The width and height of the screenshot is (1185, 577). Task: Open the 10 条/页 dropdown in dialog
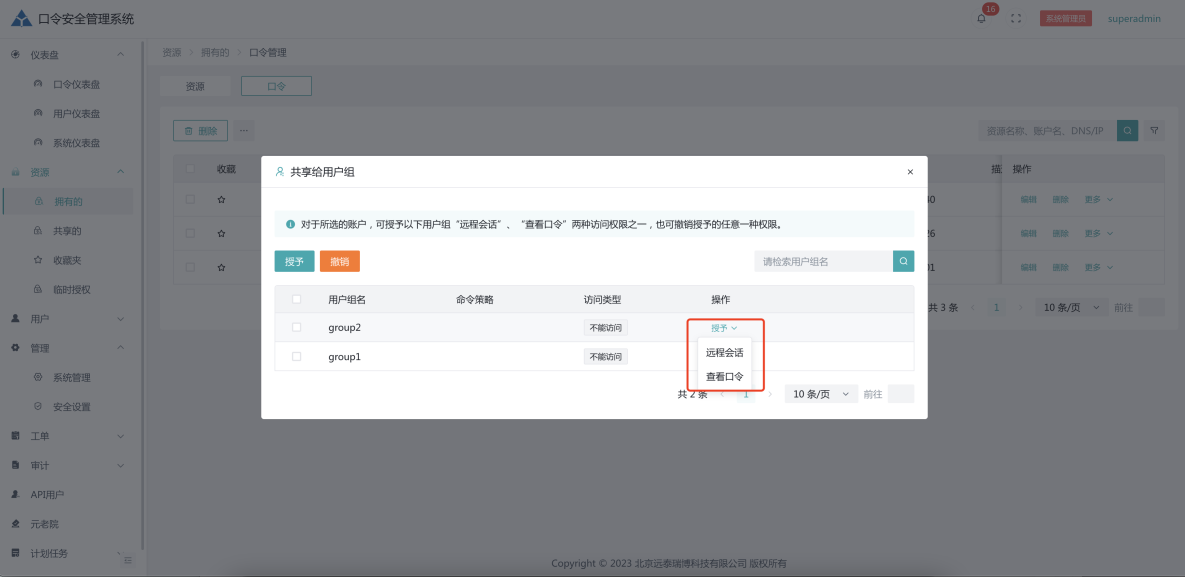click(x=821, y=394)
